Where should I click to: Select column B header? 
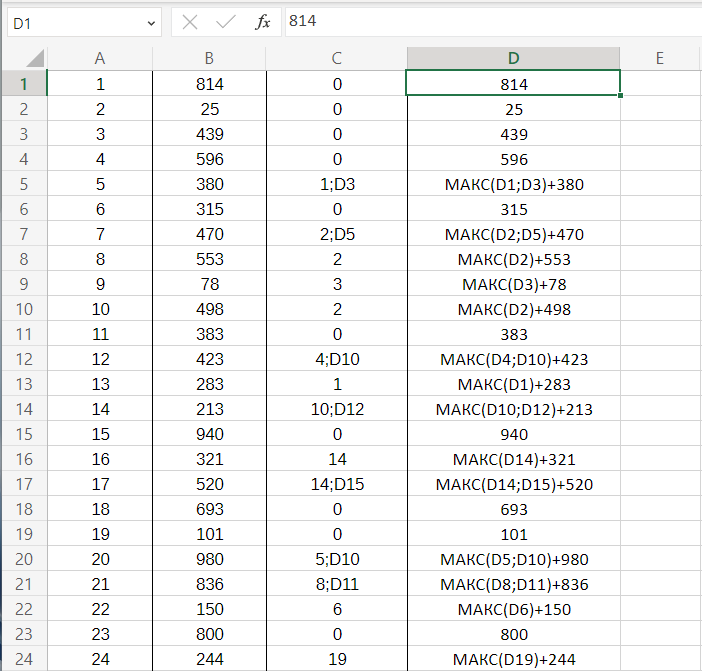pos(209,58)
